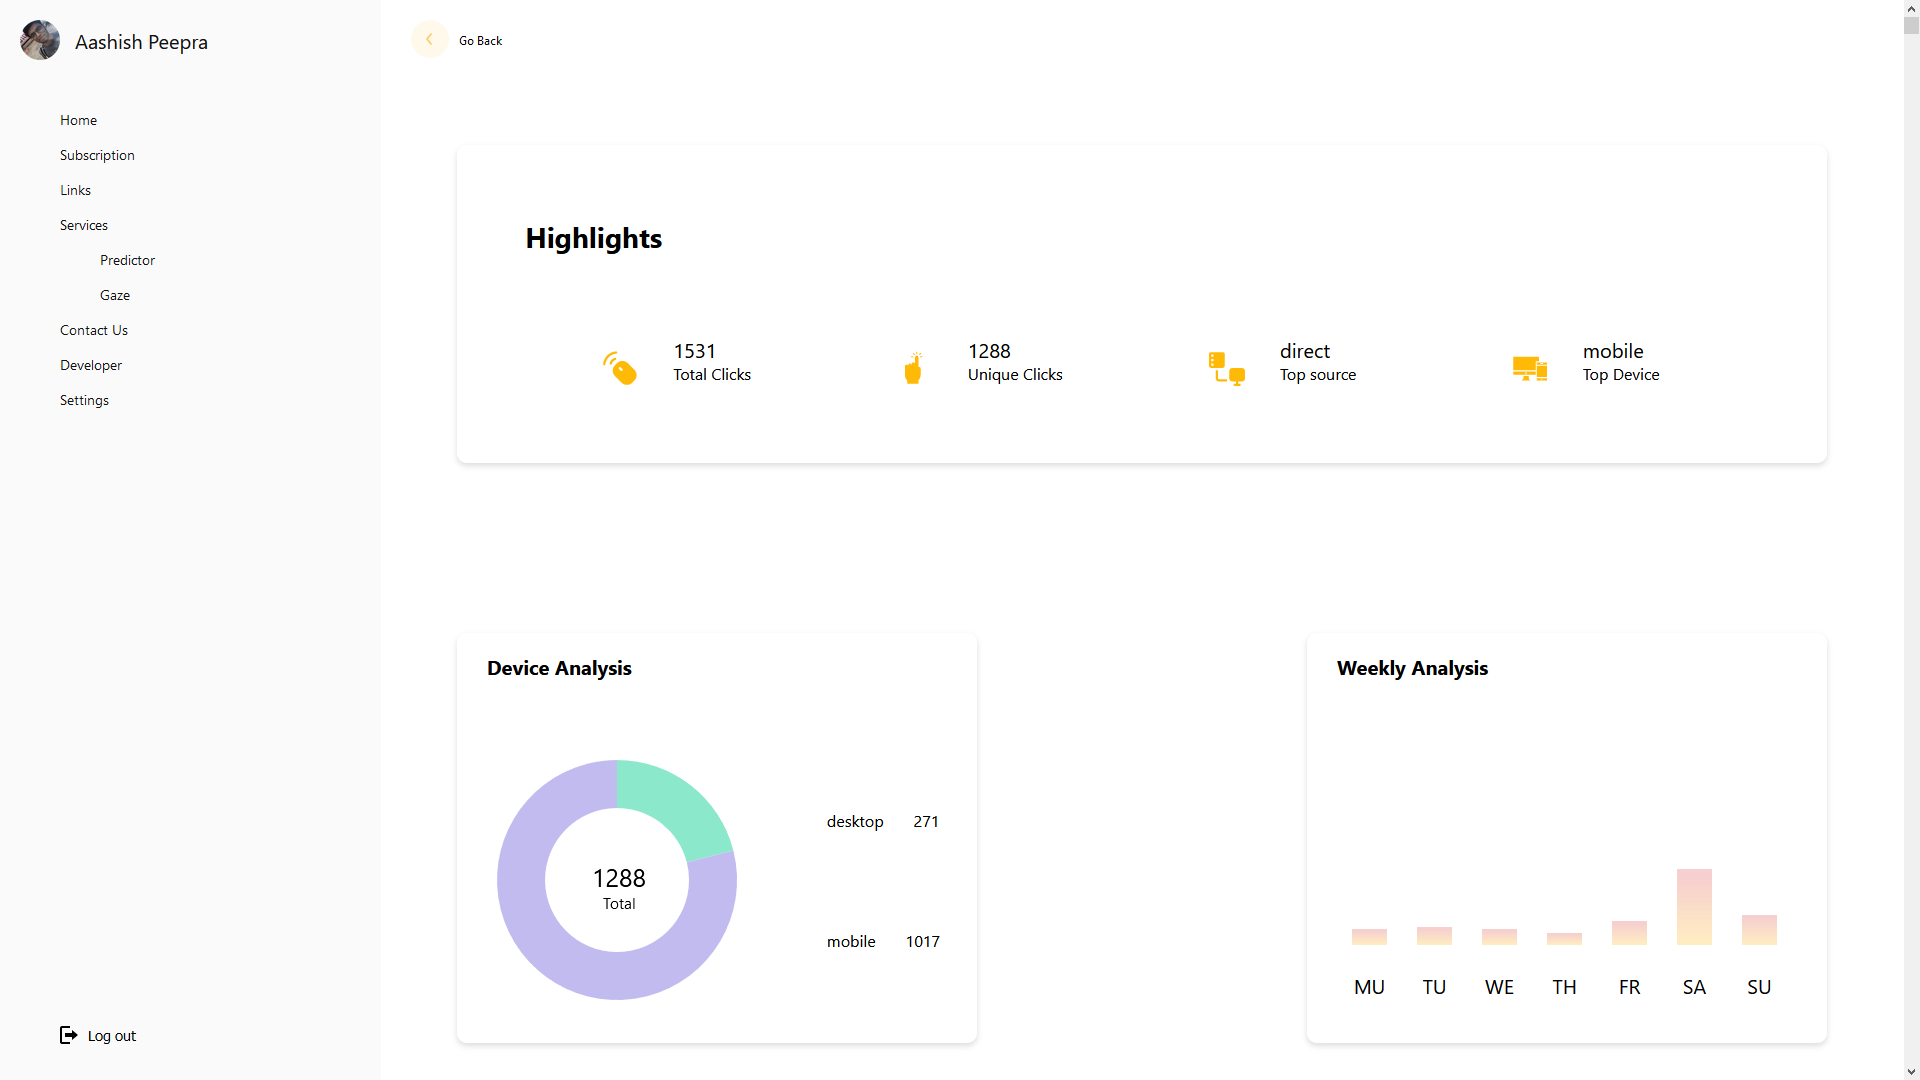This screenshot has height=1080, width=1920.
Task: Open the Contact Us page
Action: [93, 330]
